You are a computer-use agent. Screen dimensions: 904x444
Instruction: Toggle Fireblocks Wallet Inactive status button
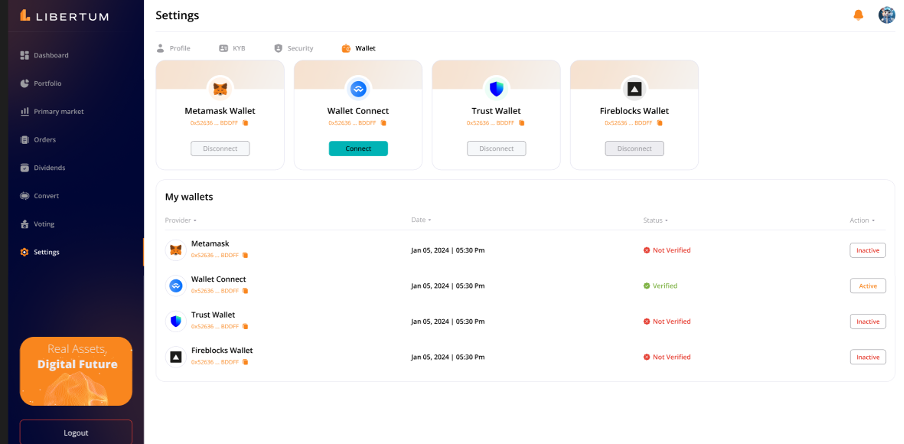pyautogui.click(x=867, y=357)
